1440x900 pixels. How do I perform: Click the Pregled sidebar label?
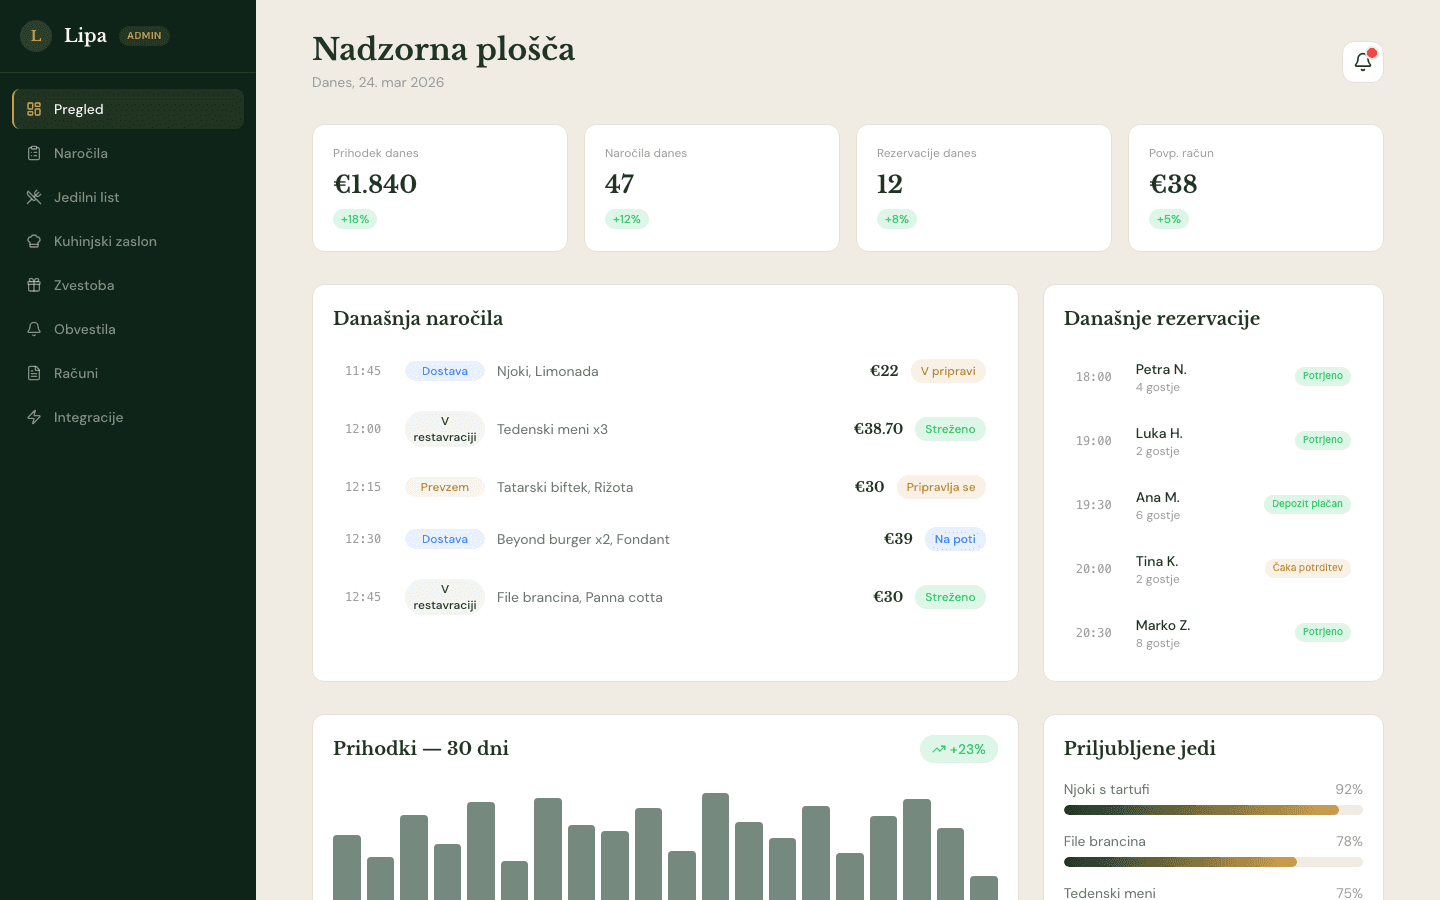point(79,109)
